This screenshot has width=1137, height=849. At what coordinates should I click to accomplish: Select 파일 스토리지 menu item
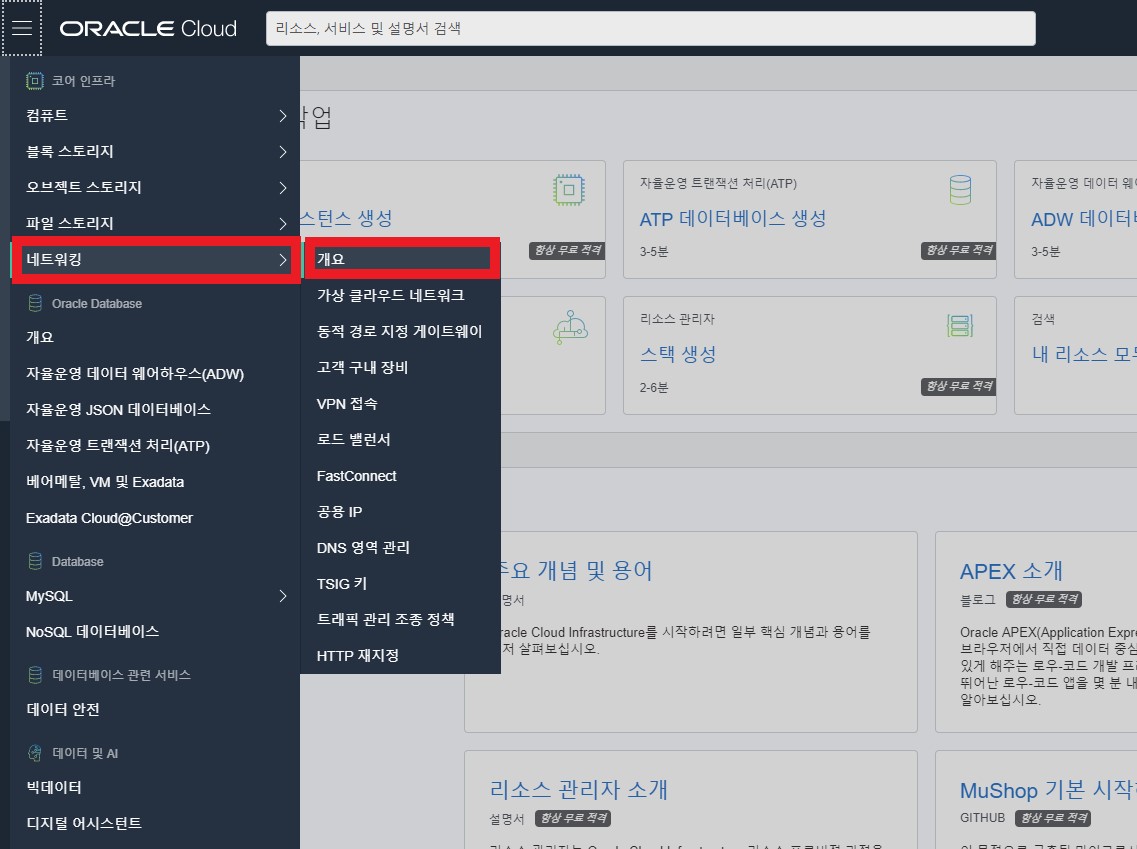pos(156,223)
